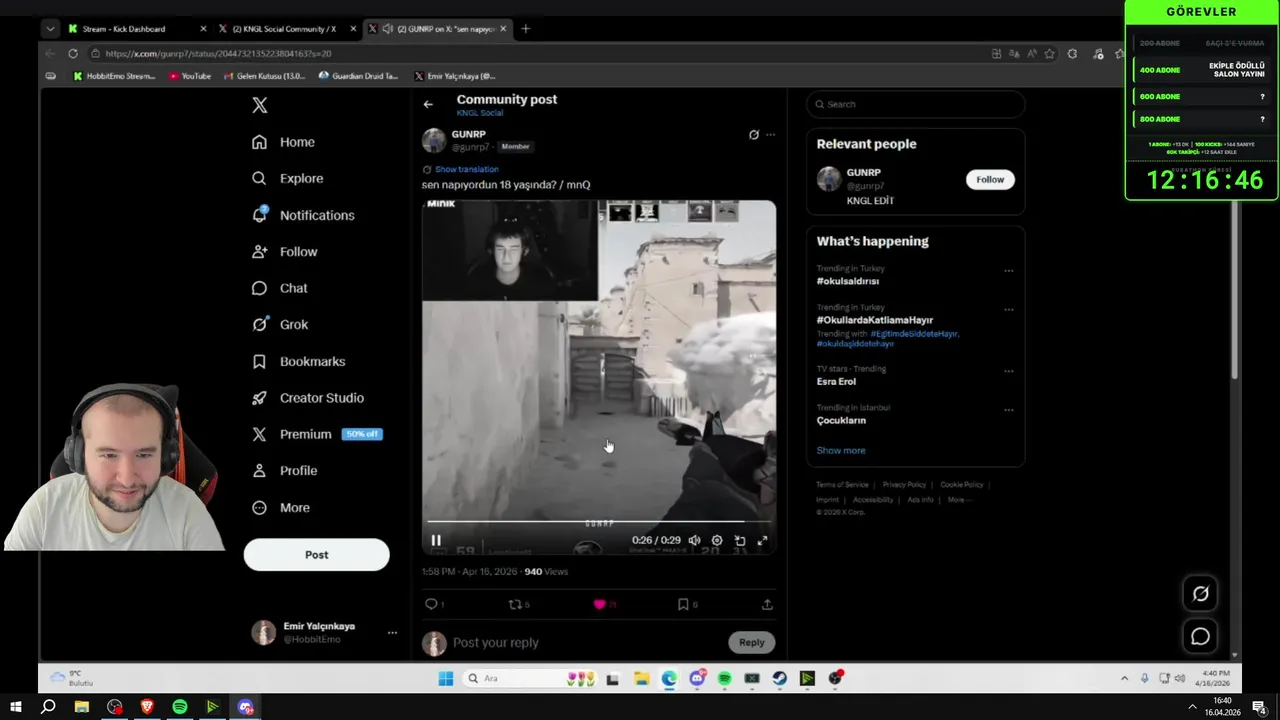Click the floating chat bubble button

[1200, 637]
